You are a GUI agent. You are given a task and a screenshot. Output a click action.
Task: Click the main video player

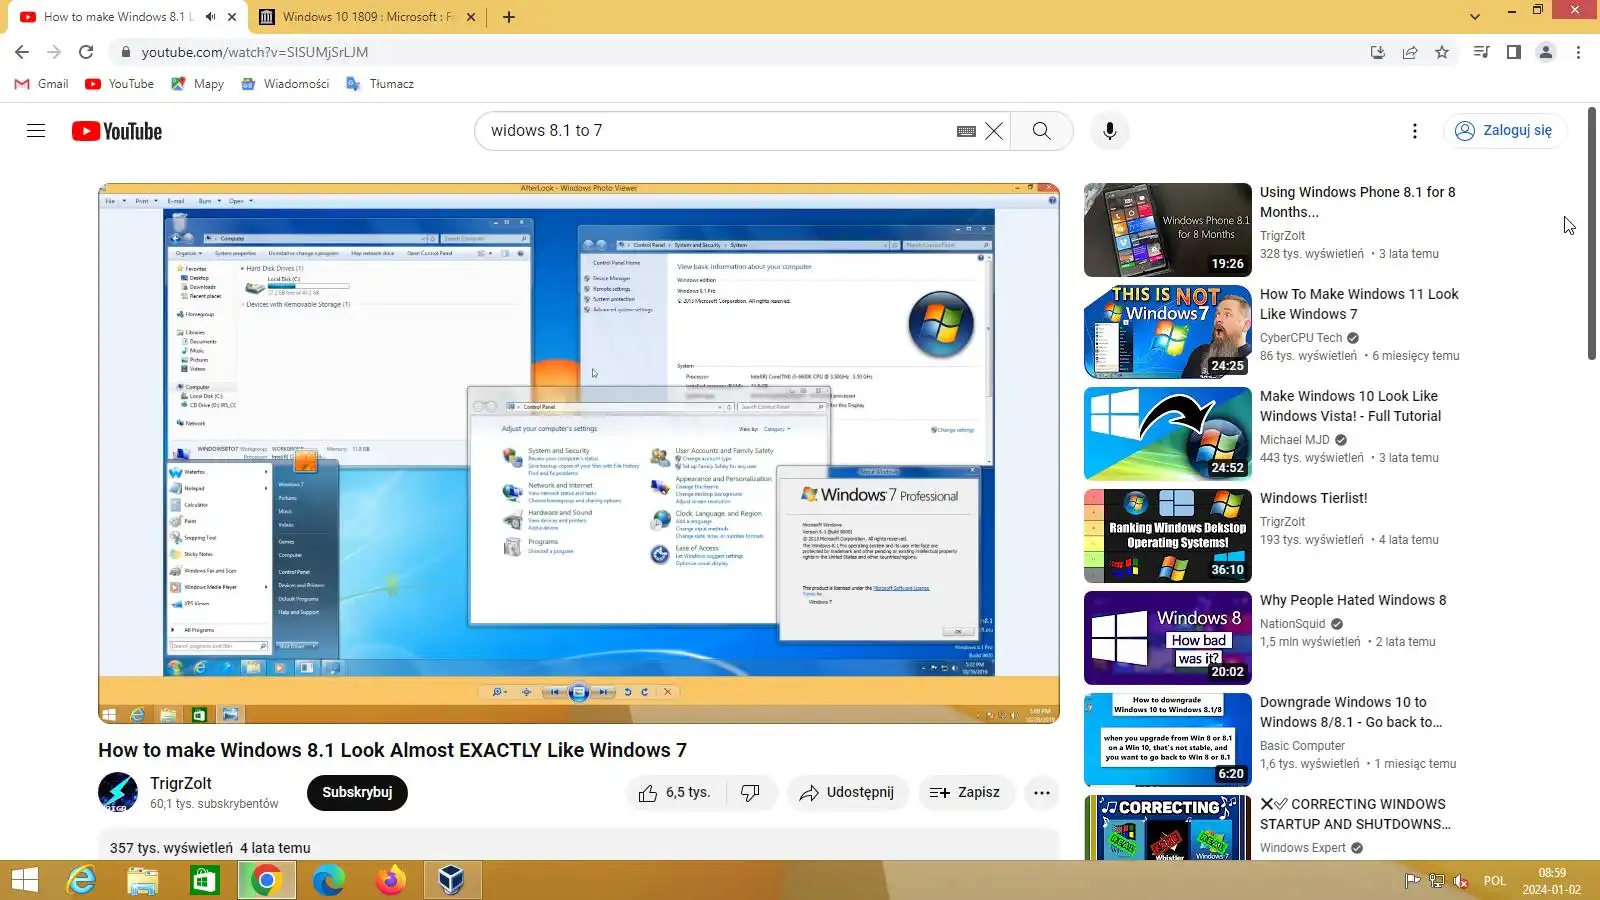pyautogui.click(x=579, y=453)
